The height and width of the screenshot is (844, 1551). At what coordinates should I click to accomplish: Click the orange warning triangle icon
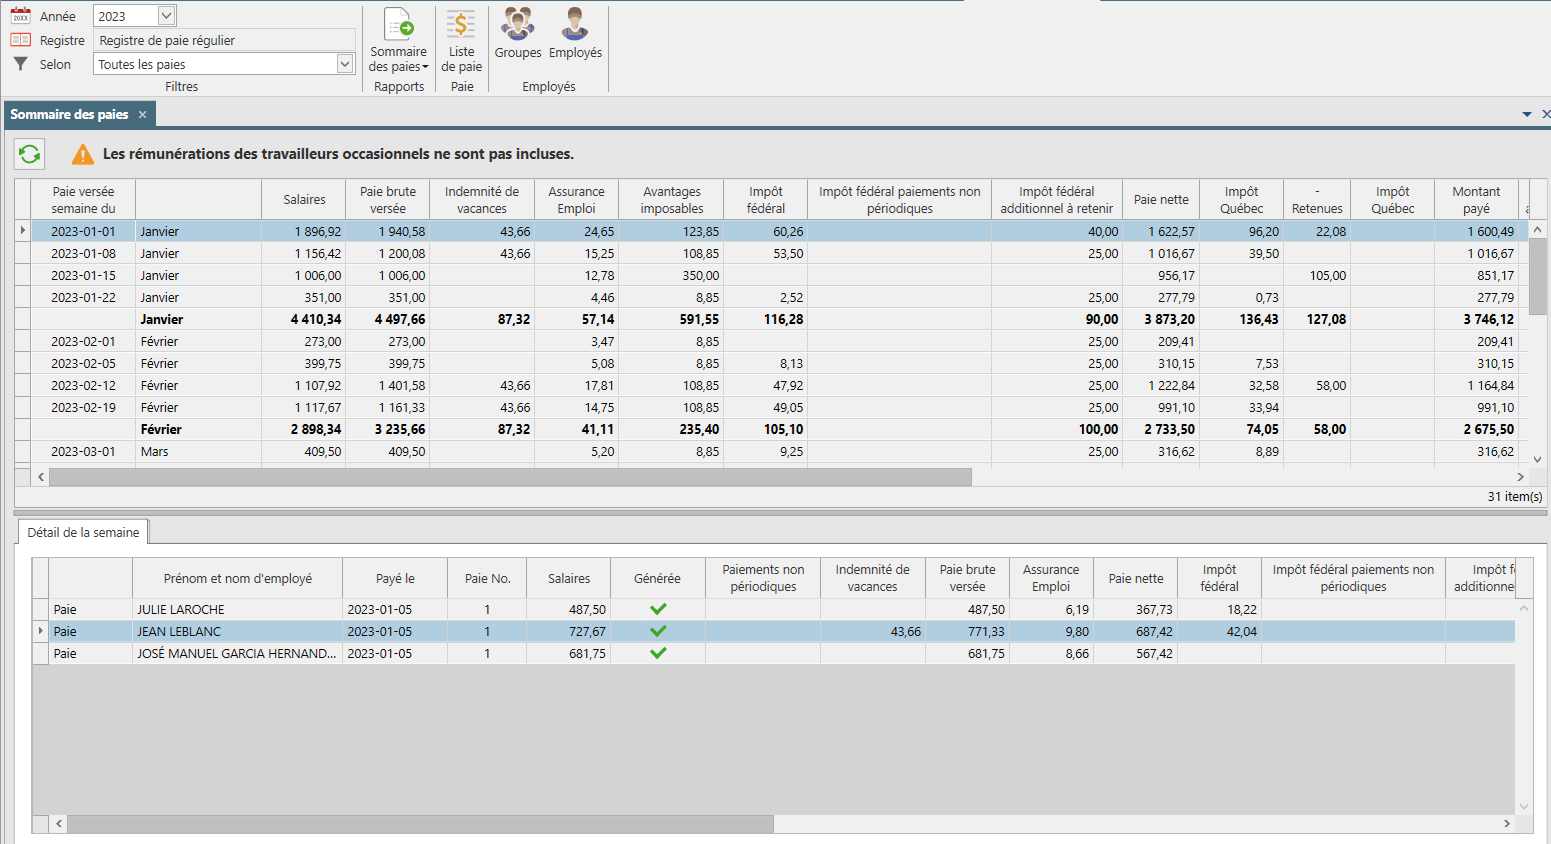click(x=83, y=154)
